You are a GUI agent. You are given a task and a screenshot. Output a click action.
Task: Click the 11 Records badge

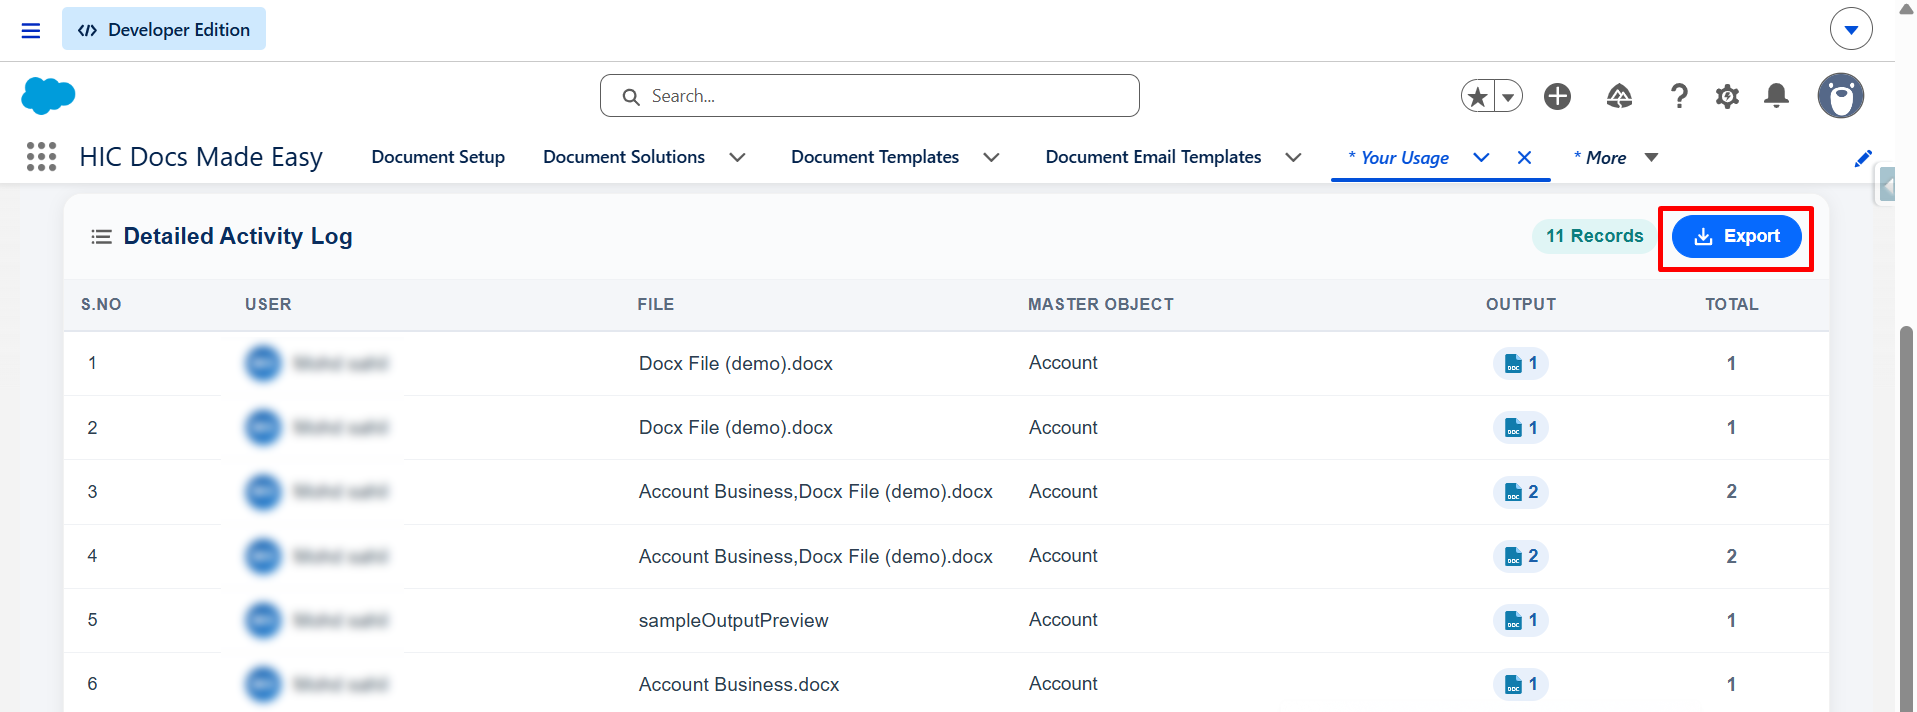tap(1594, 236)
